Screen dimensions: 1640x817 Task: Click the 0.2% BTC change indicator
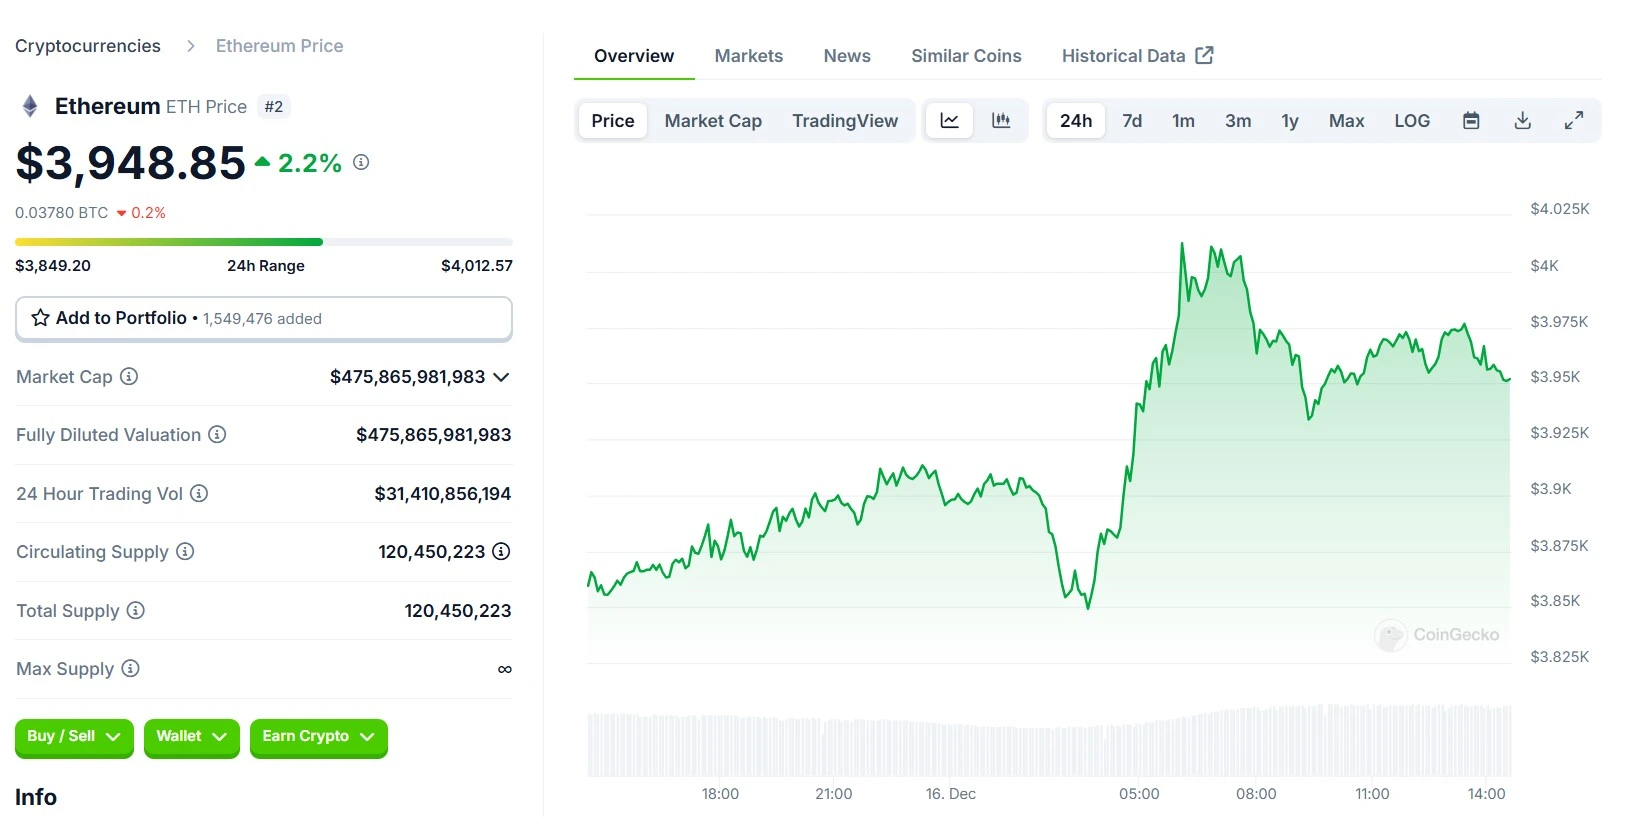coord(141,213)
